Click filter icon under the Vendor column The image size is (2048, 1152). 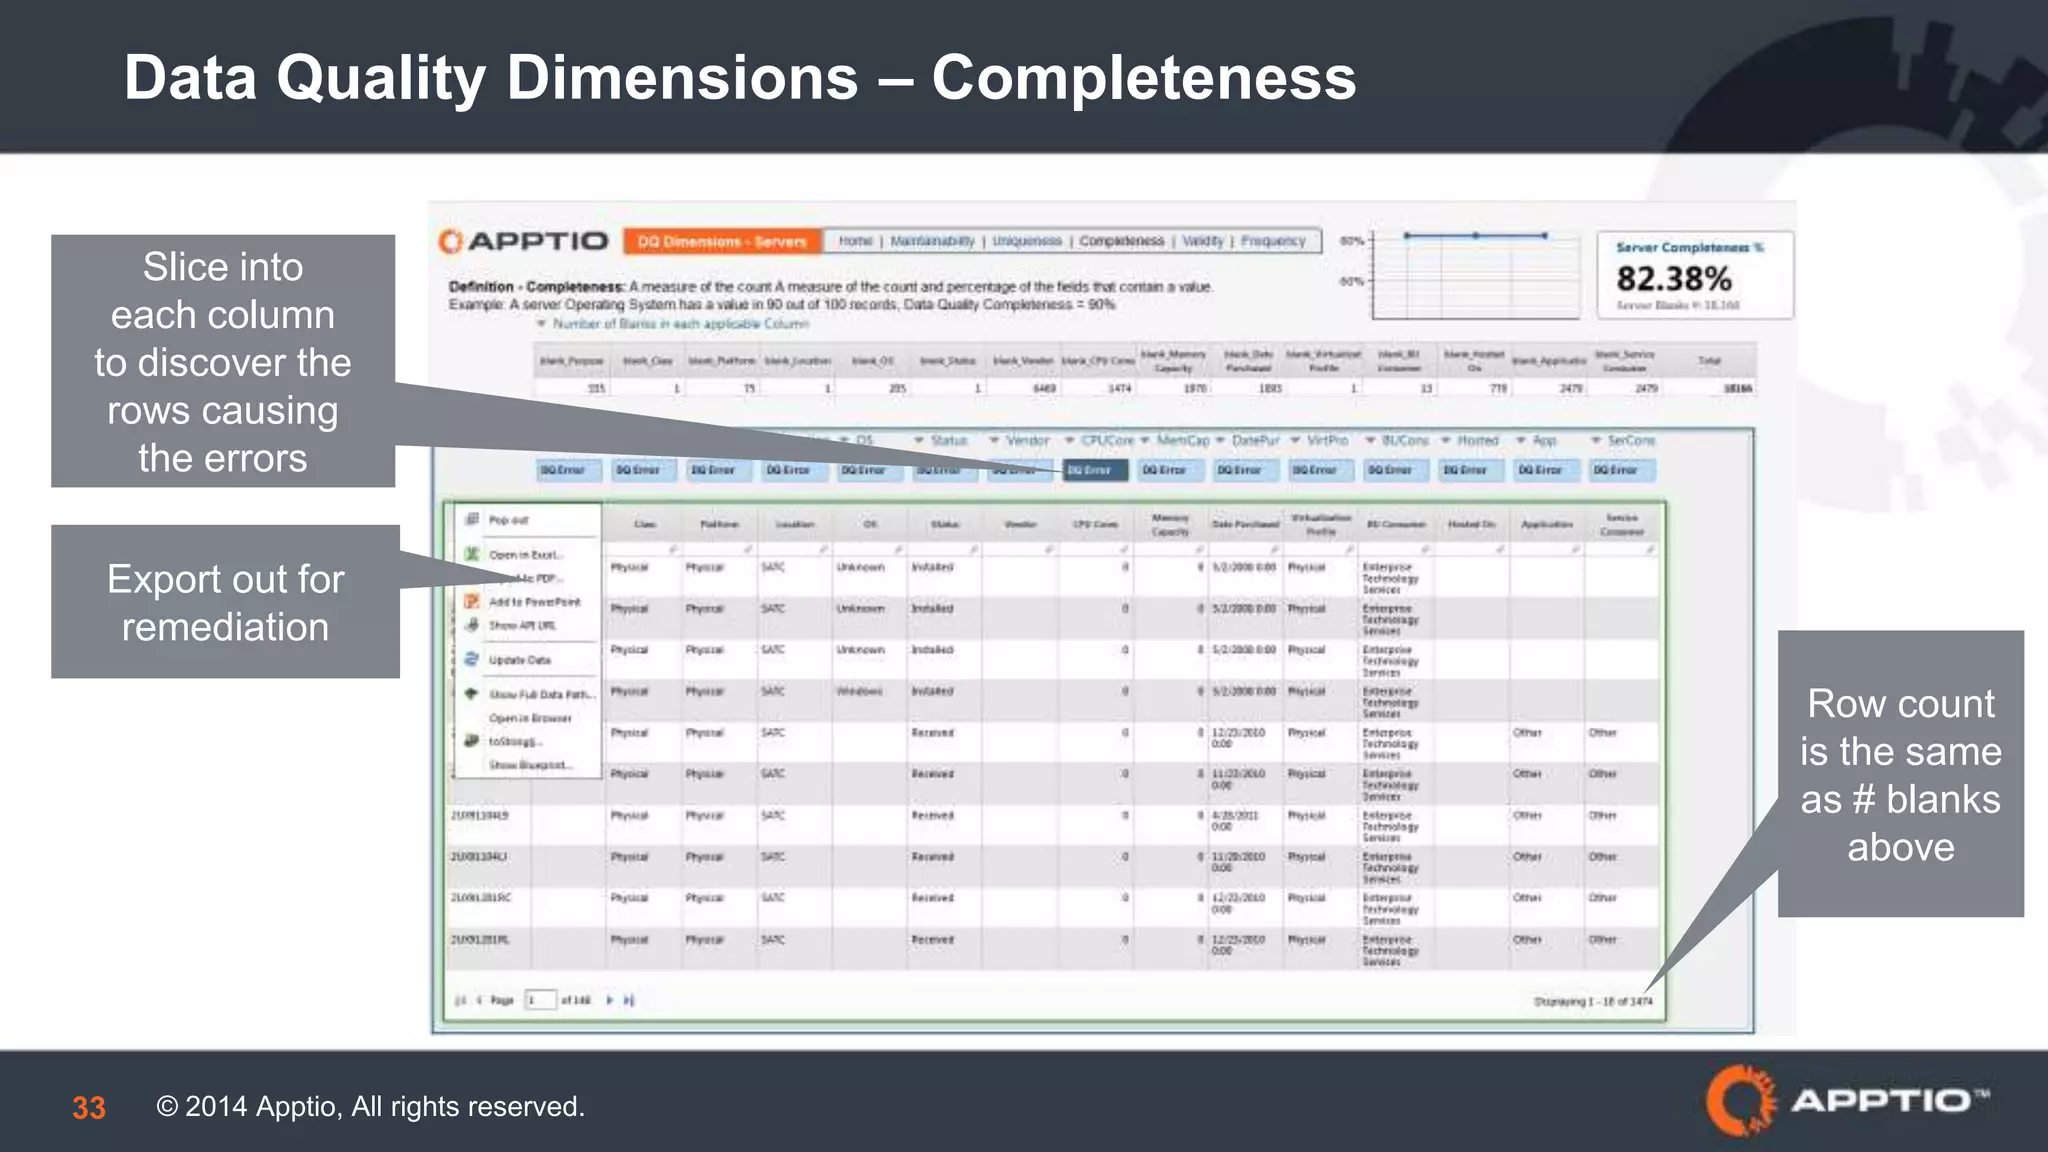point(1049,549)
